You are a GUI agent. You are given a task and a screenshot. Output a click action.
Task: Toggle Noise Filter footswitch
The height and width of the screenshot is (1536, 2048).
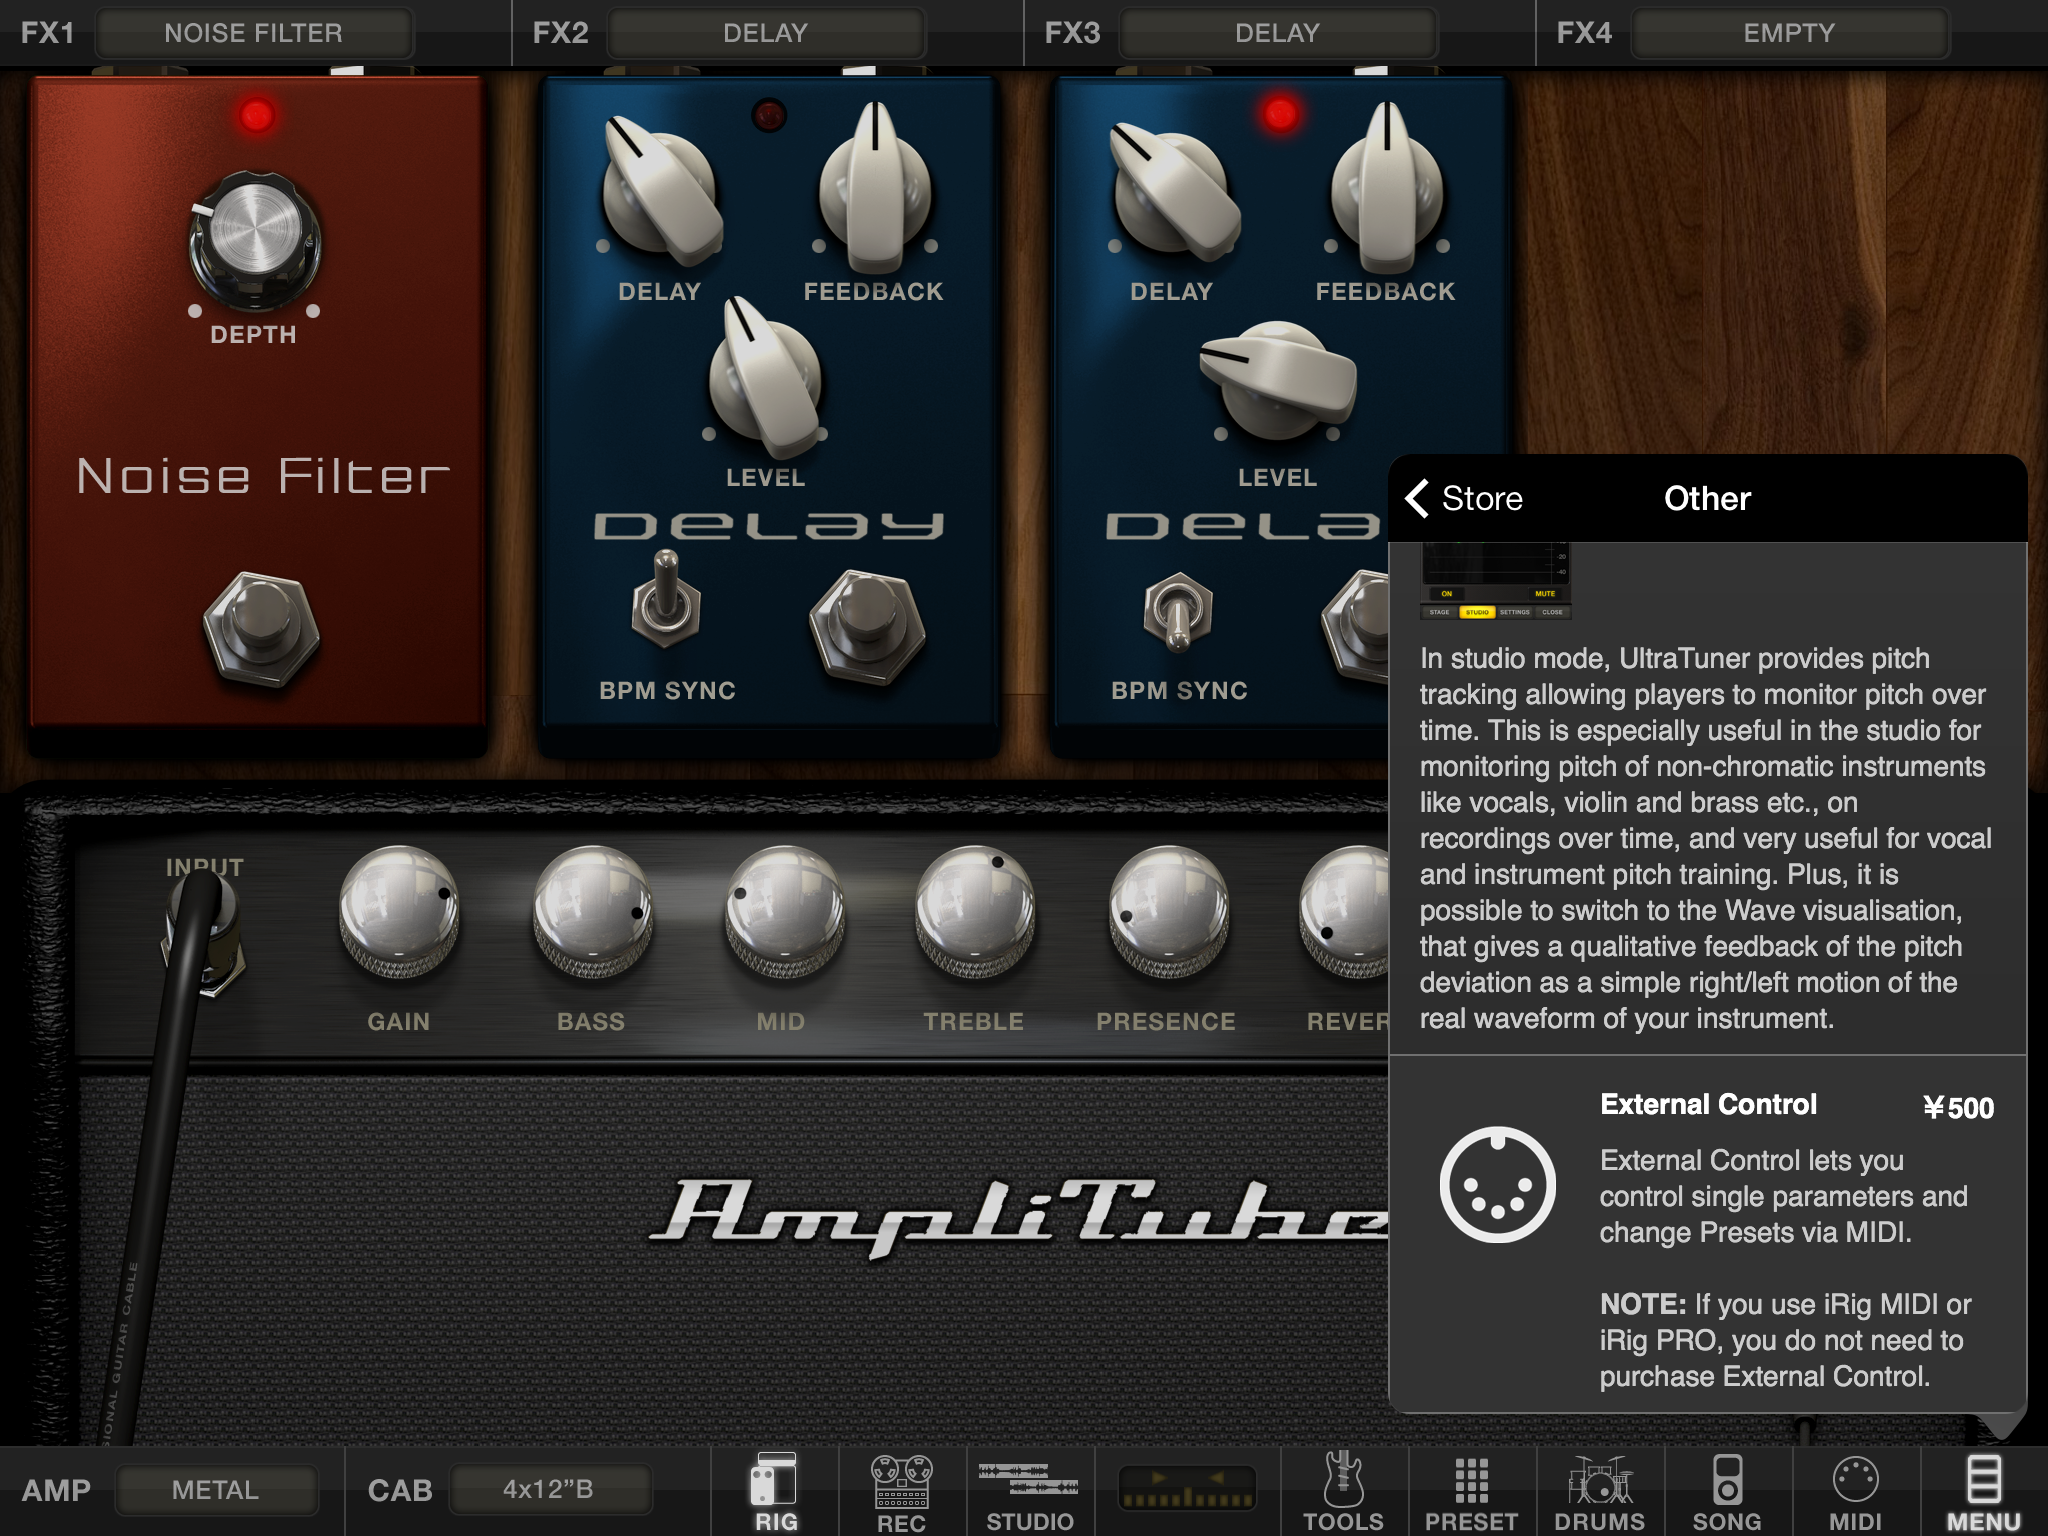261,628
